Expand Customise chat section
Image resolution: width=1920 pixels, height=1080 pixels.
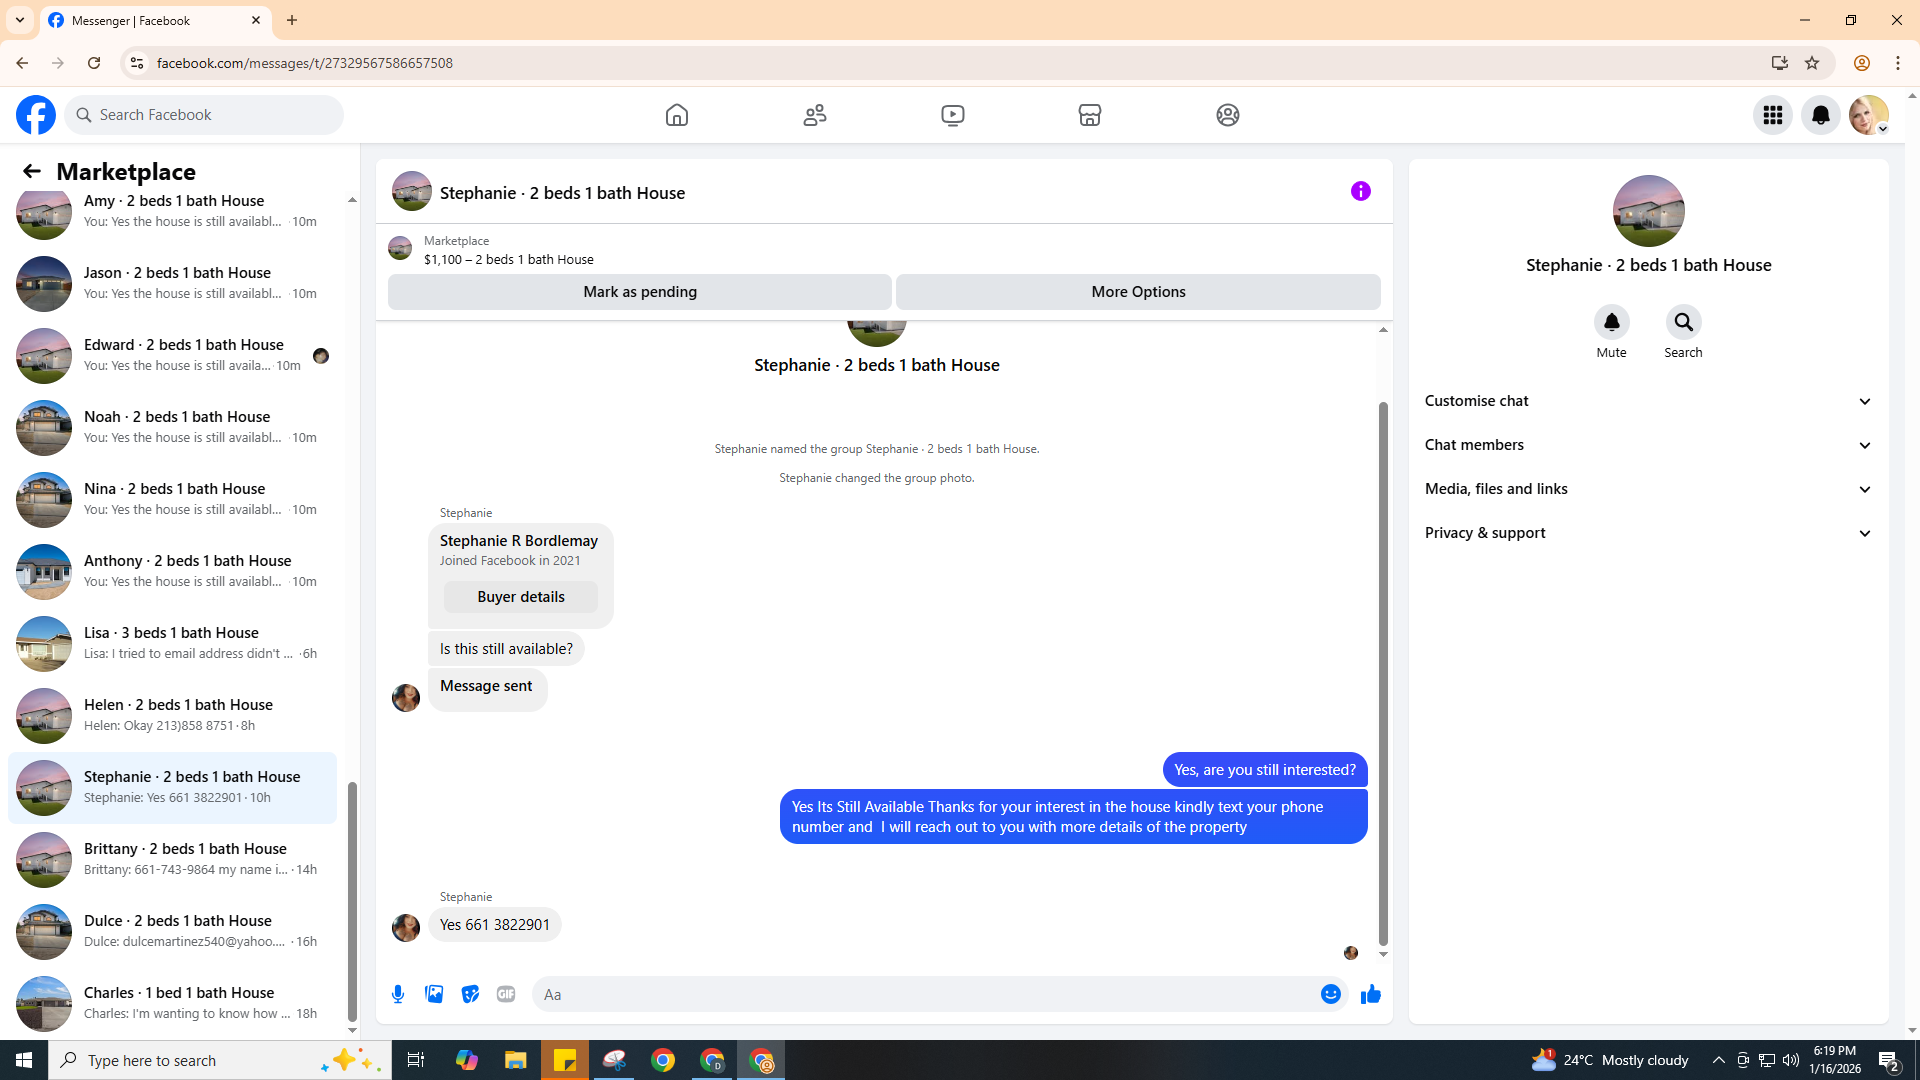tap(1648, 401)
